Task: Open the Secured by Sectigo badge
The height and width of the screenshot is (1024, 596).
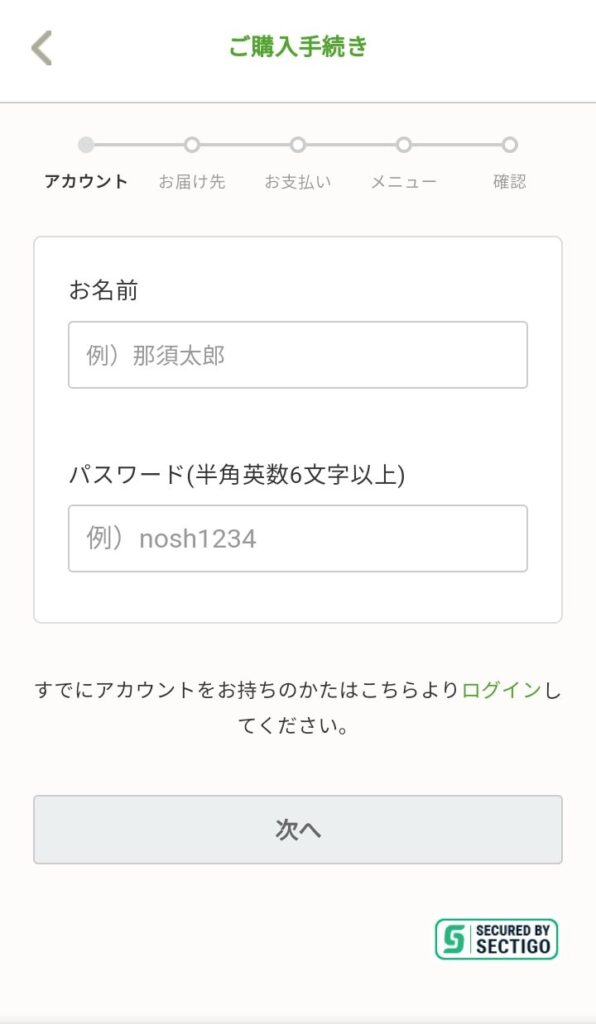Action: pyautogui.click(x=496, y=939)
